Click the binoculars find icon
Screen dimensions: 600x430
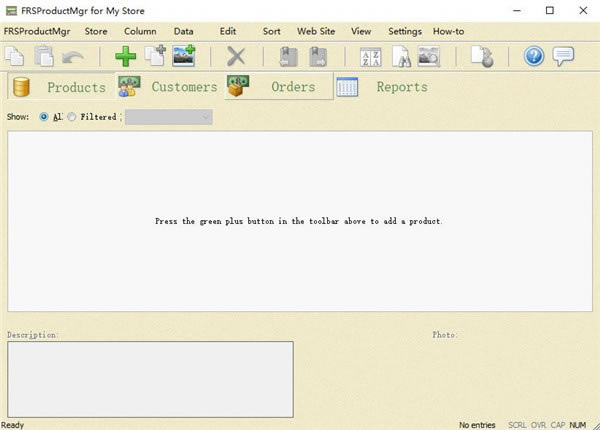click(x=400, y=57)
